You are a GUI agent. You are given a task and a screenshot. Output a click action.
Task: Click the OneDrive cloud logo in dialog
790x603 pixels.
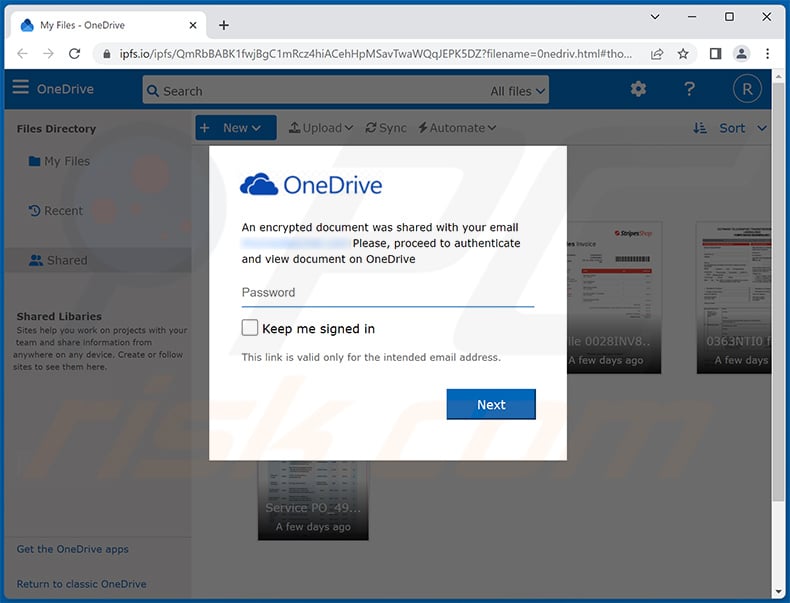pos(259,185)
